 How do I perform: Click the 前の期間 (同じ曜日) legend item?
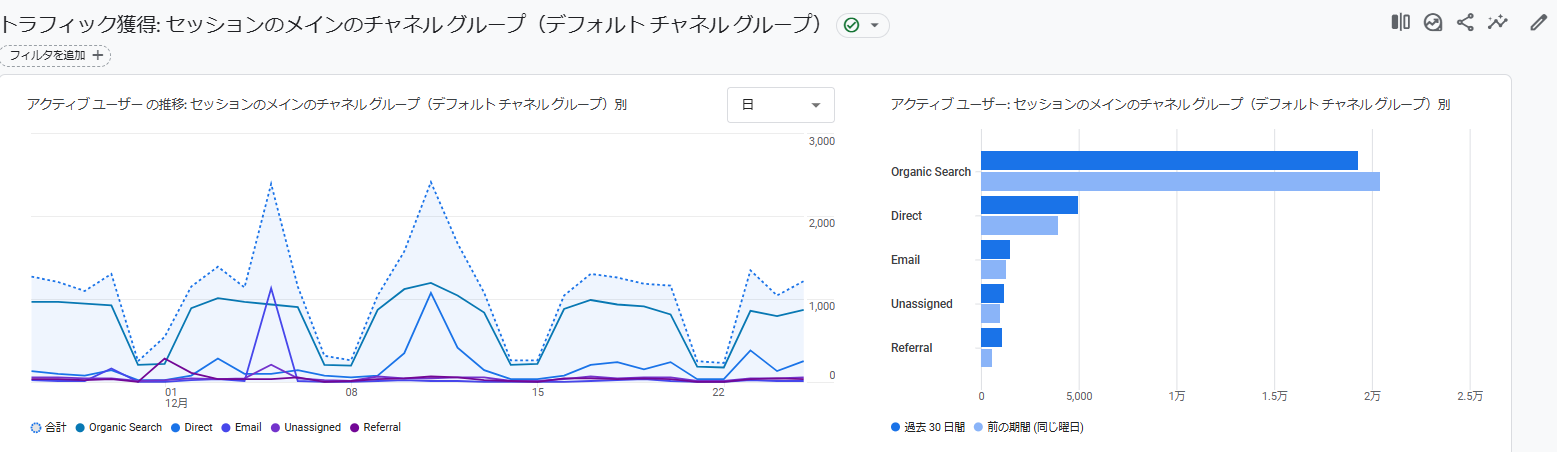(1035, 427)
